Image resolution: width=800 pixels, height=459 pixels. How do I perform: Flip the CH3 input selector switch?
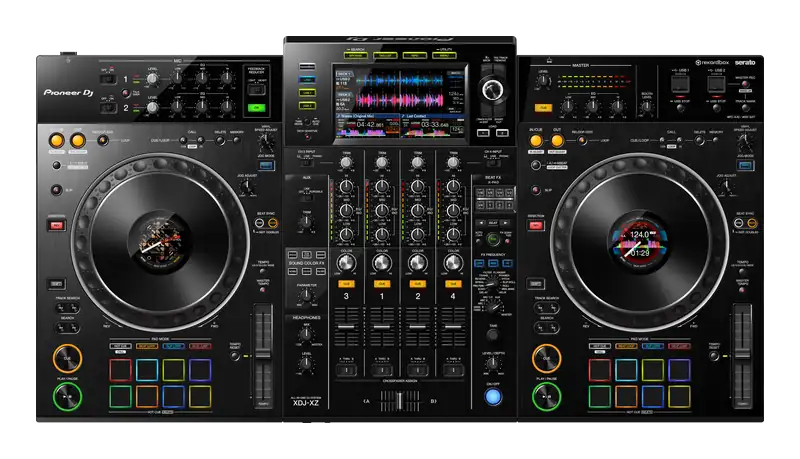(x=306, y=162)
